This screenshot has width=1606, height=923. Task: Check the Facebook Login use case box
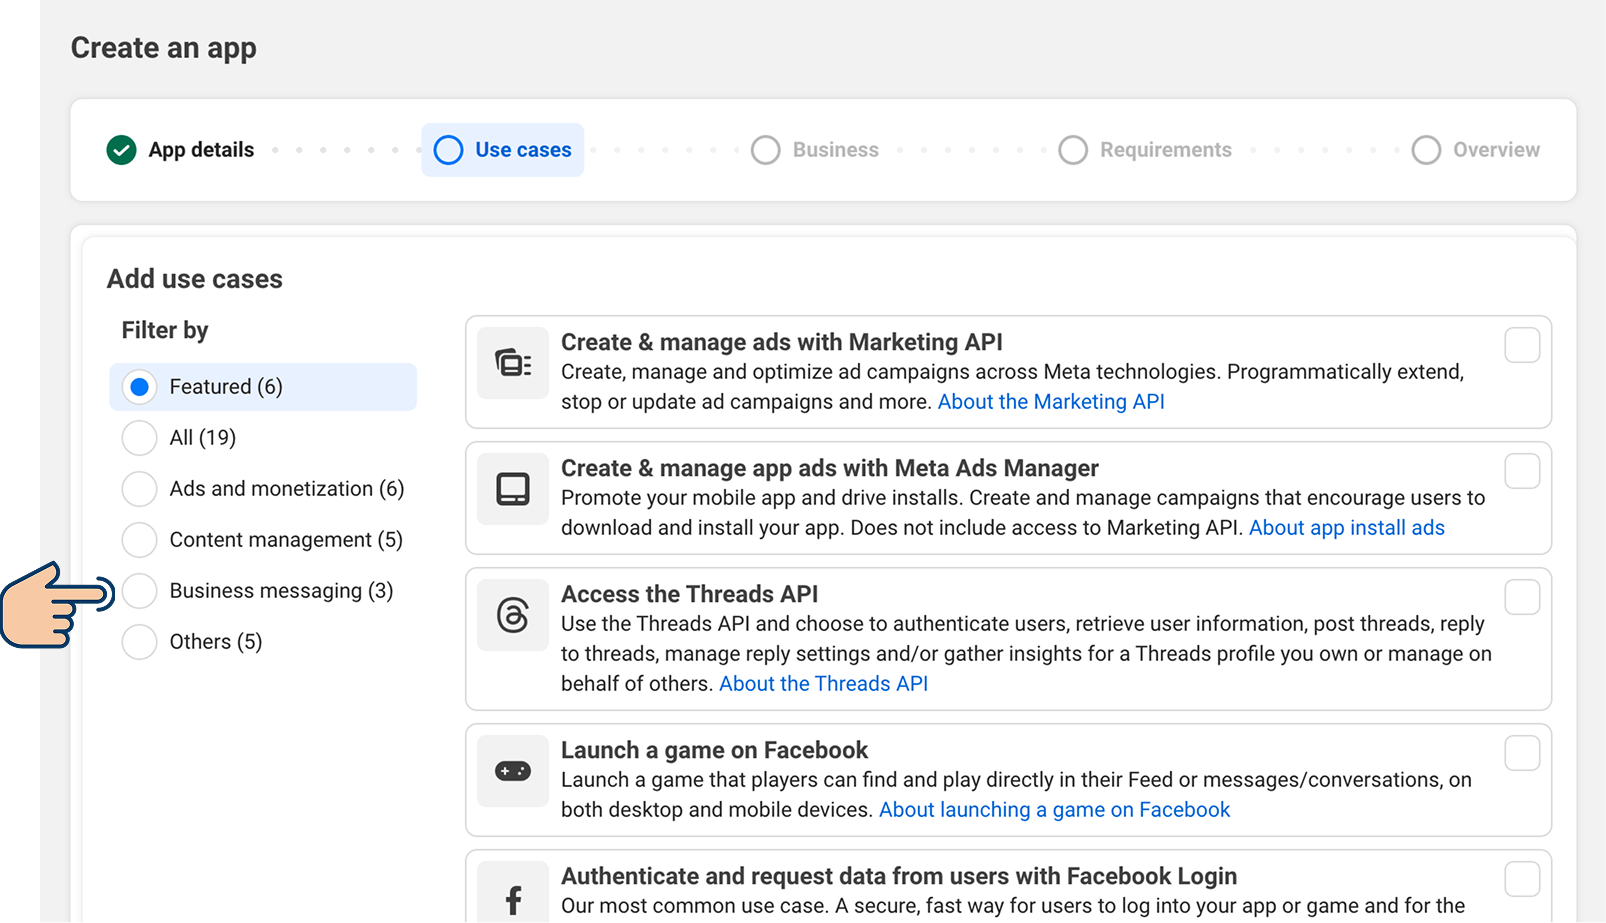pyautogui.click(x=1522, y=879)
